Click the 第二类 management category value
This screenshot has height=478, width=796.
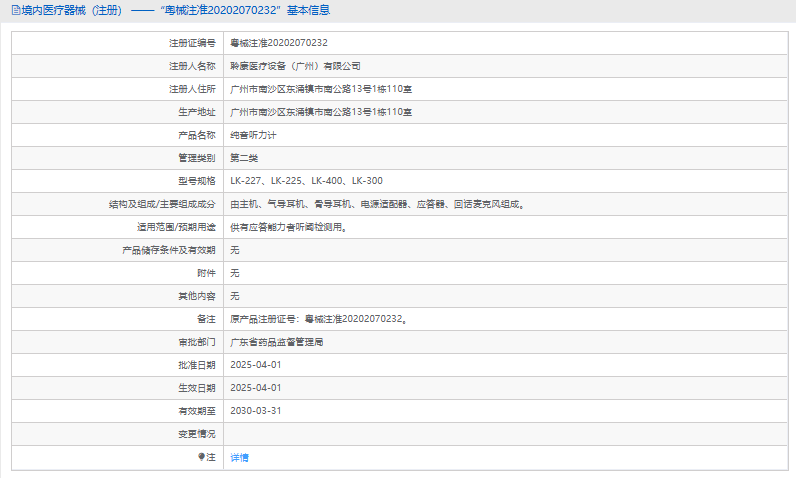(x=244, y=158)
